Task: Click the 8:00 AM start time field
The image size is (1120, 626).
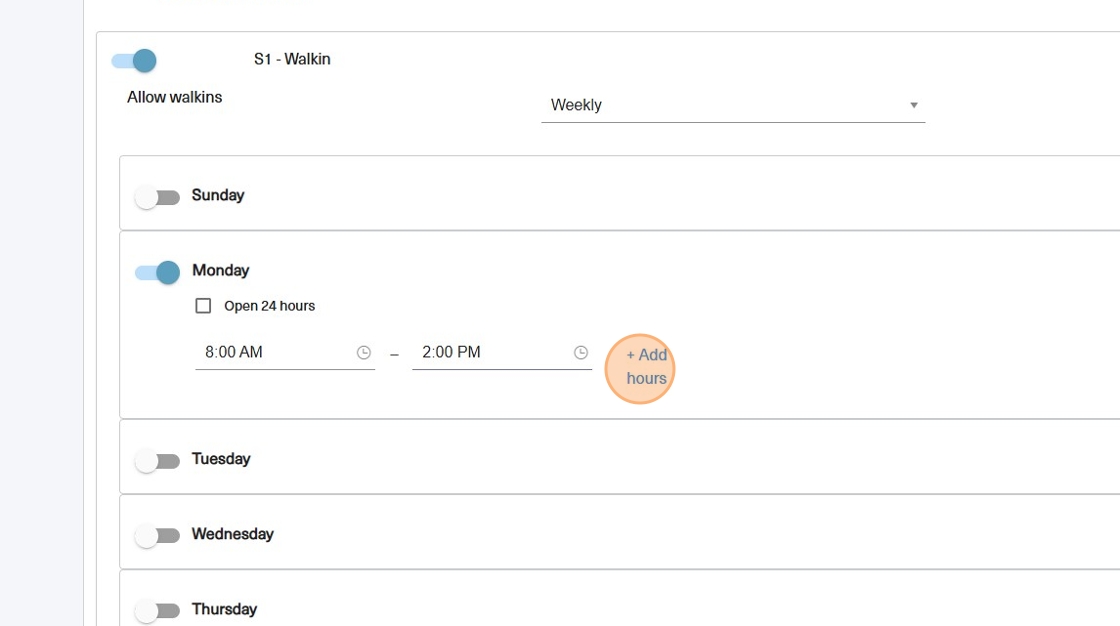Action: click(270, 353)
